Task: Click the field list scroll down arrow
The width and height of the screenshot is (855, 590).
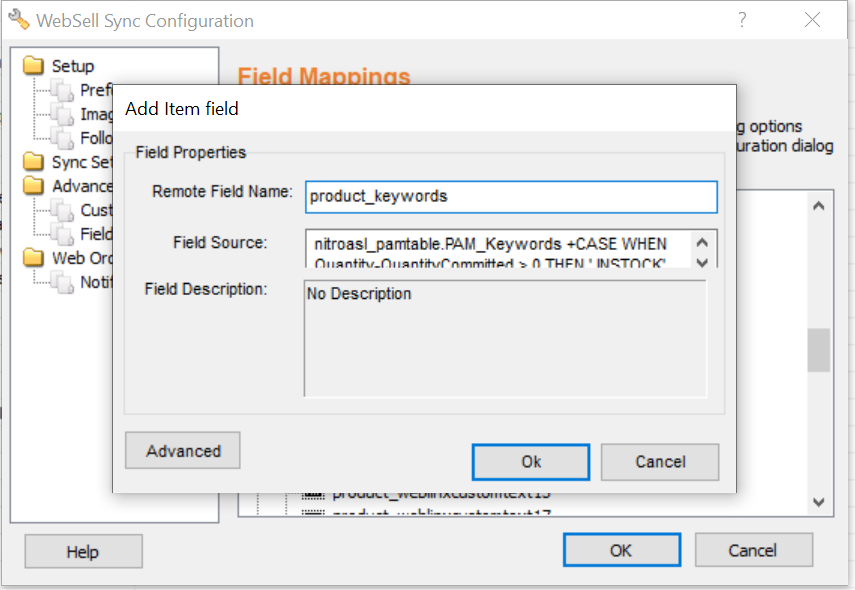Action: (x=818, y=502)
